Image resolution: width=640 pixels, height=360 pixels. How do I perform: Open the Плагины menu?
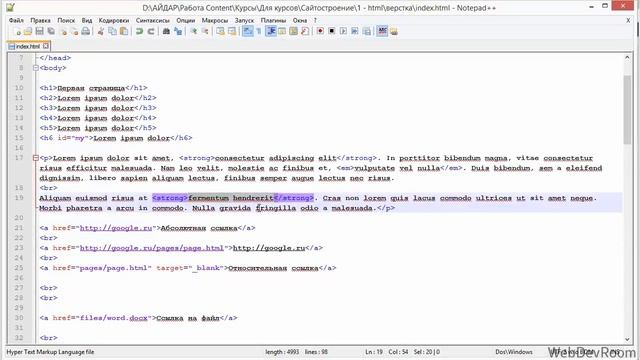tap(273, 20)
